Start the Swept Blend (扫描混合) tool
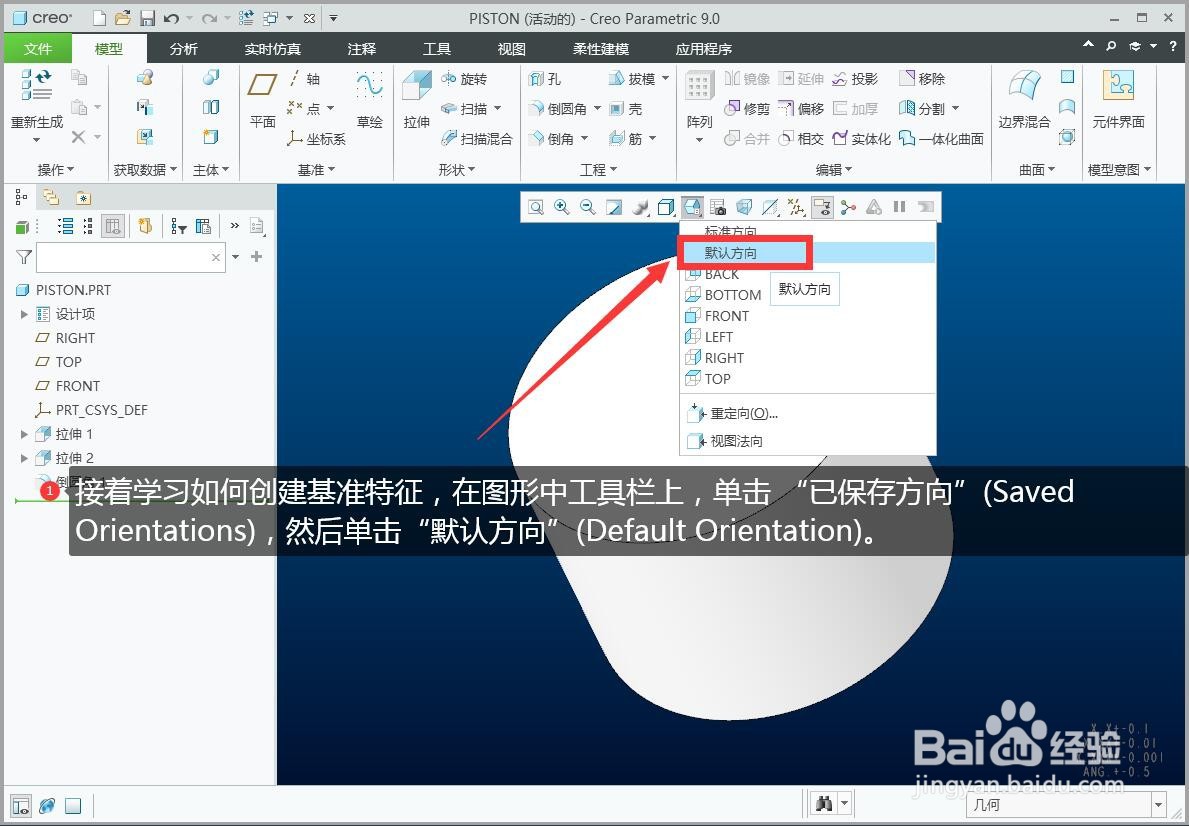Viewport: 1189px width, 826px height. (x=477, y=139)
